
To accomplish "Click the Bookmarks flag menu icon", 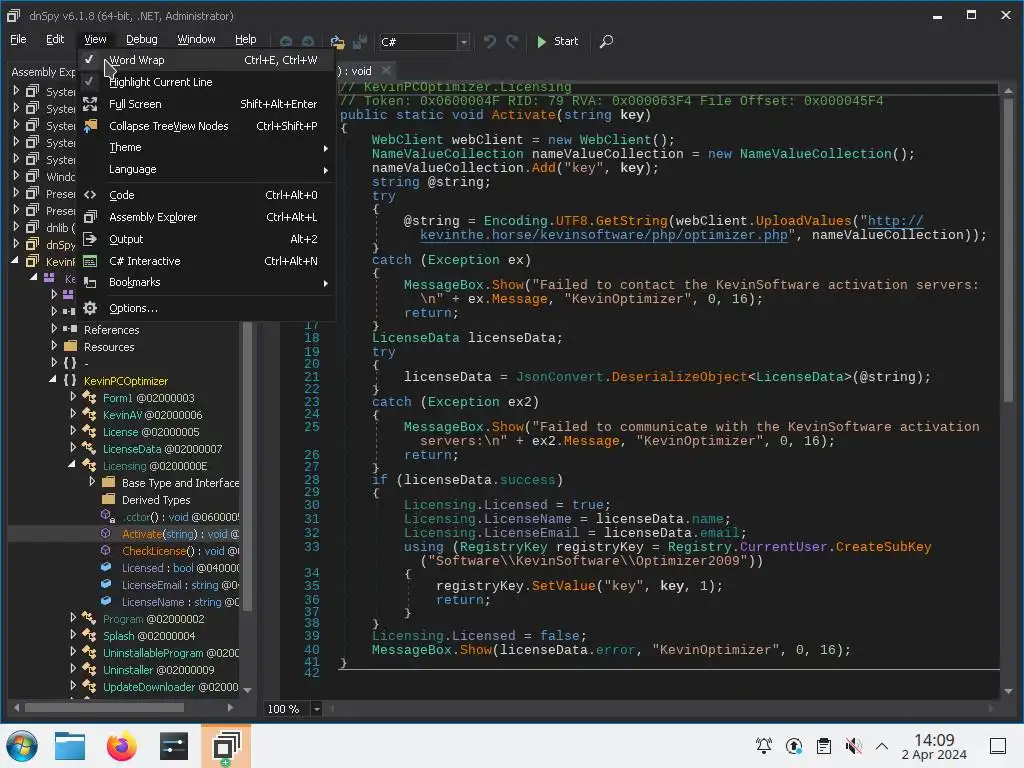I will (90, 283).
